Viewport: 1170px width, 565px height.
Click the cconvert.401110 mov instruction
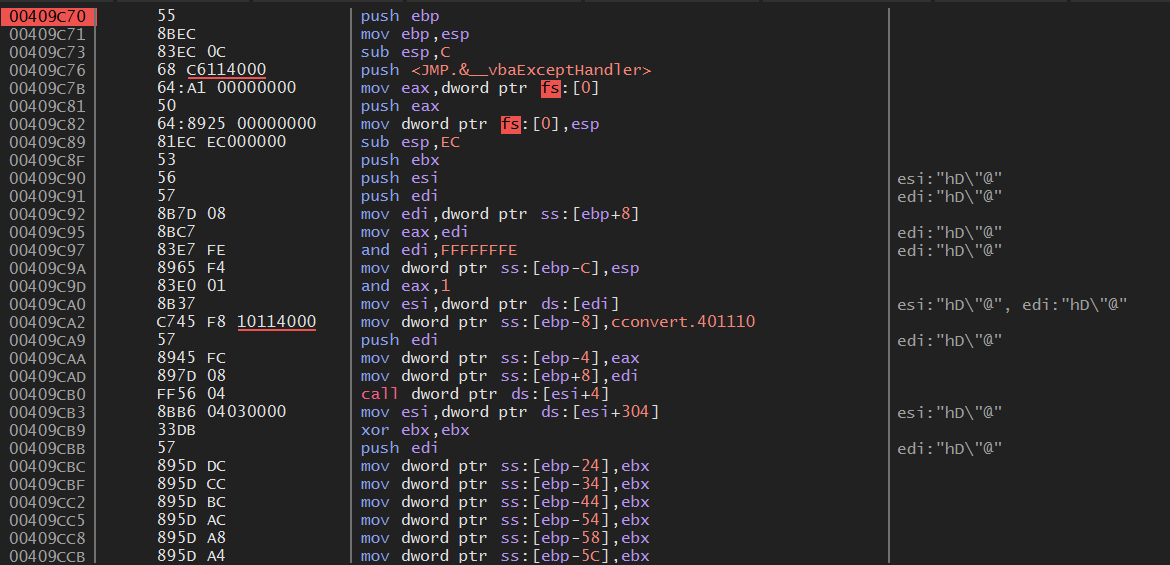tap(558, 322)
